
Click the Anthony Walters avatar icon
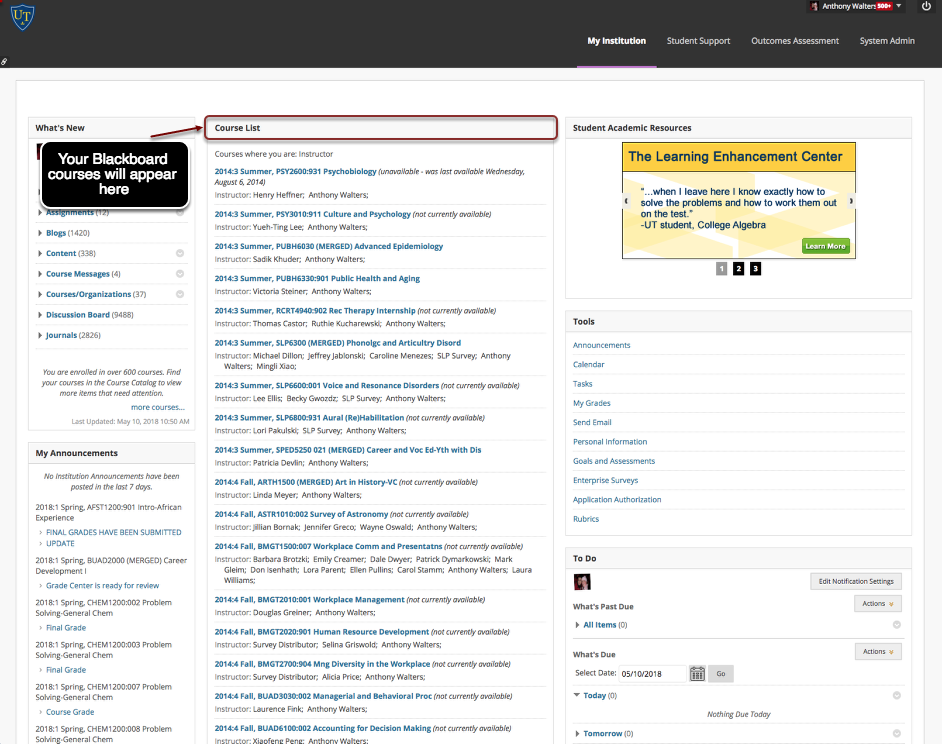pyautogui.click(x=814, y=6)
